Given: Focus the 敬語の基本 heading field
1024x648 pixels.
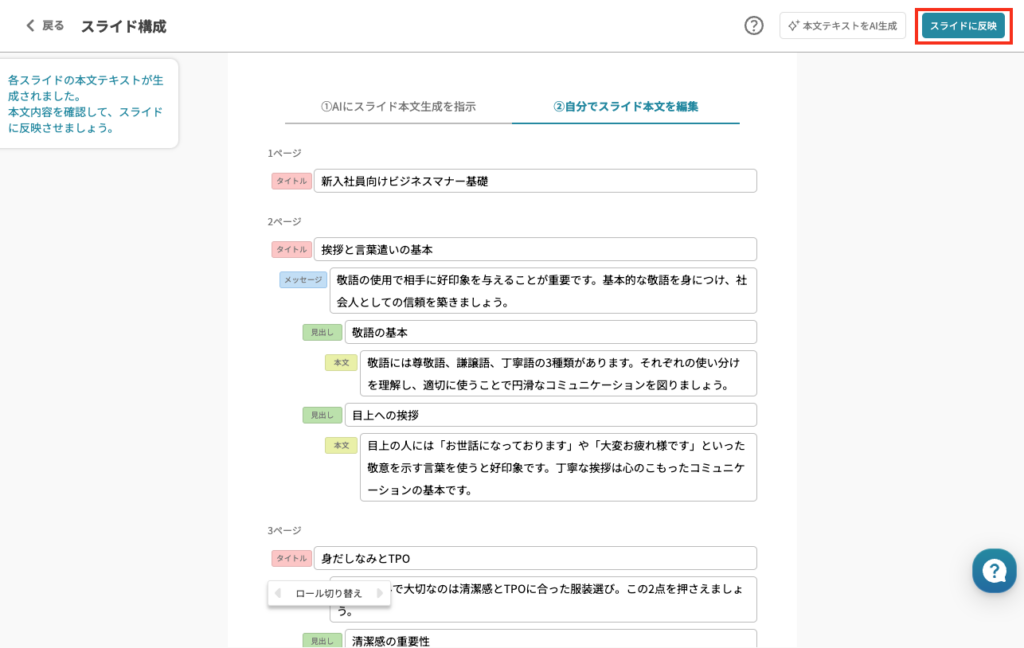Looking at the screenshot, I should click(550, 332).
